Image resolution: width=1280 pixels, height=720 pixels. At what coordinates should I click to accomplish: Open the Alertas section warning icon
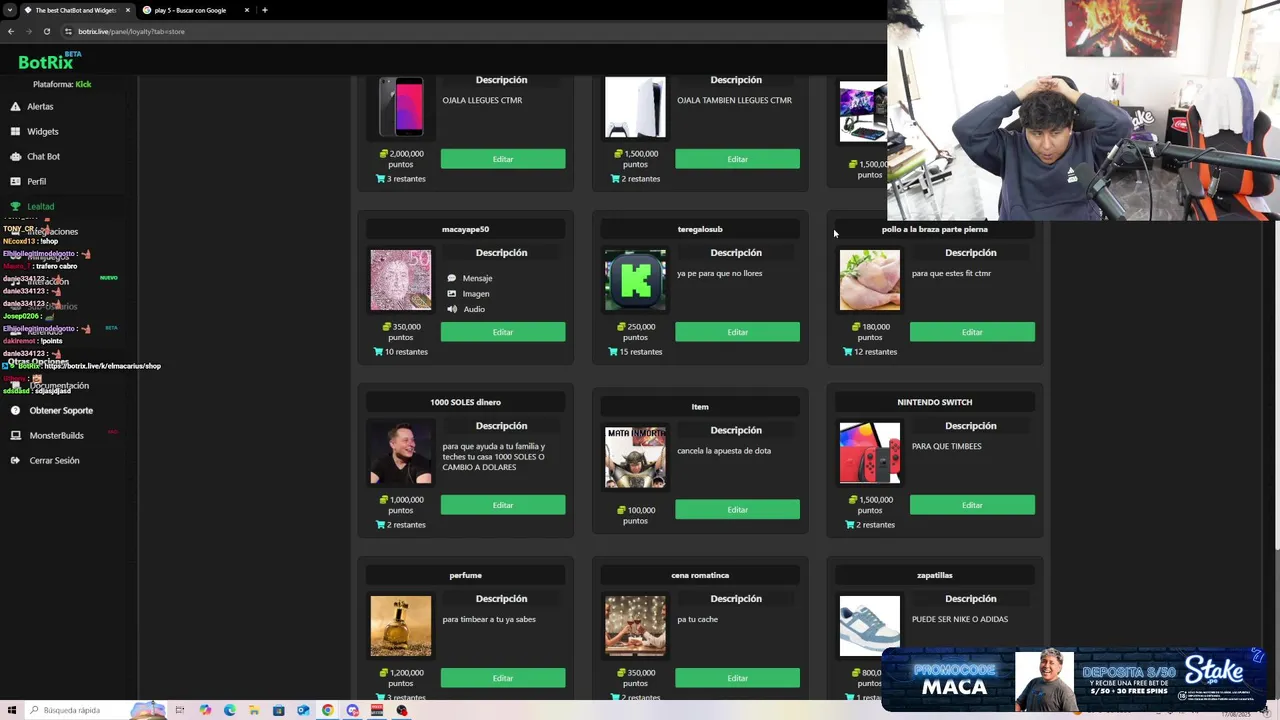pyautogui.click(x=15, y=106)
